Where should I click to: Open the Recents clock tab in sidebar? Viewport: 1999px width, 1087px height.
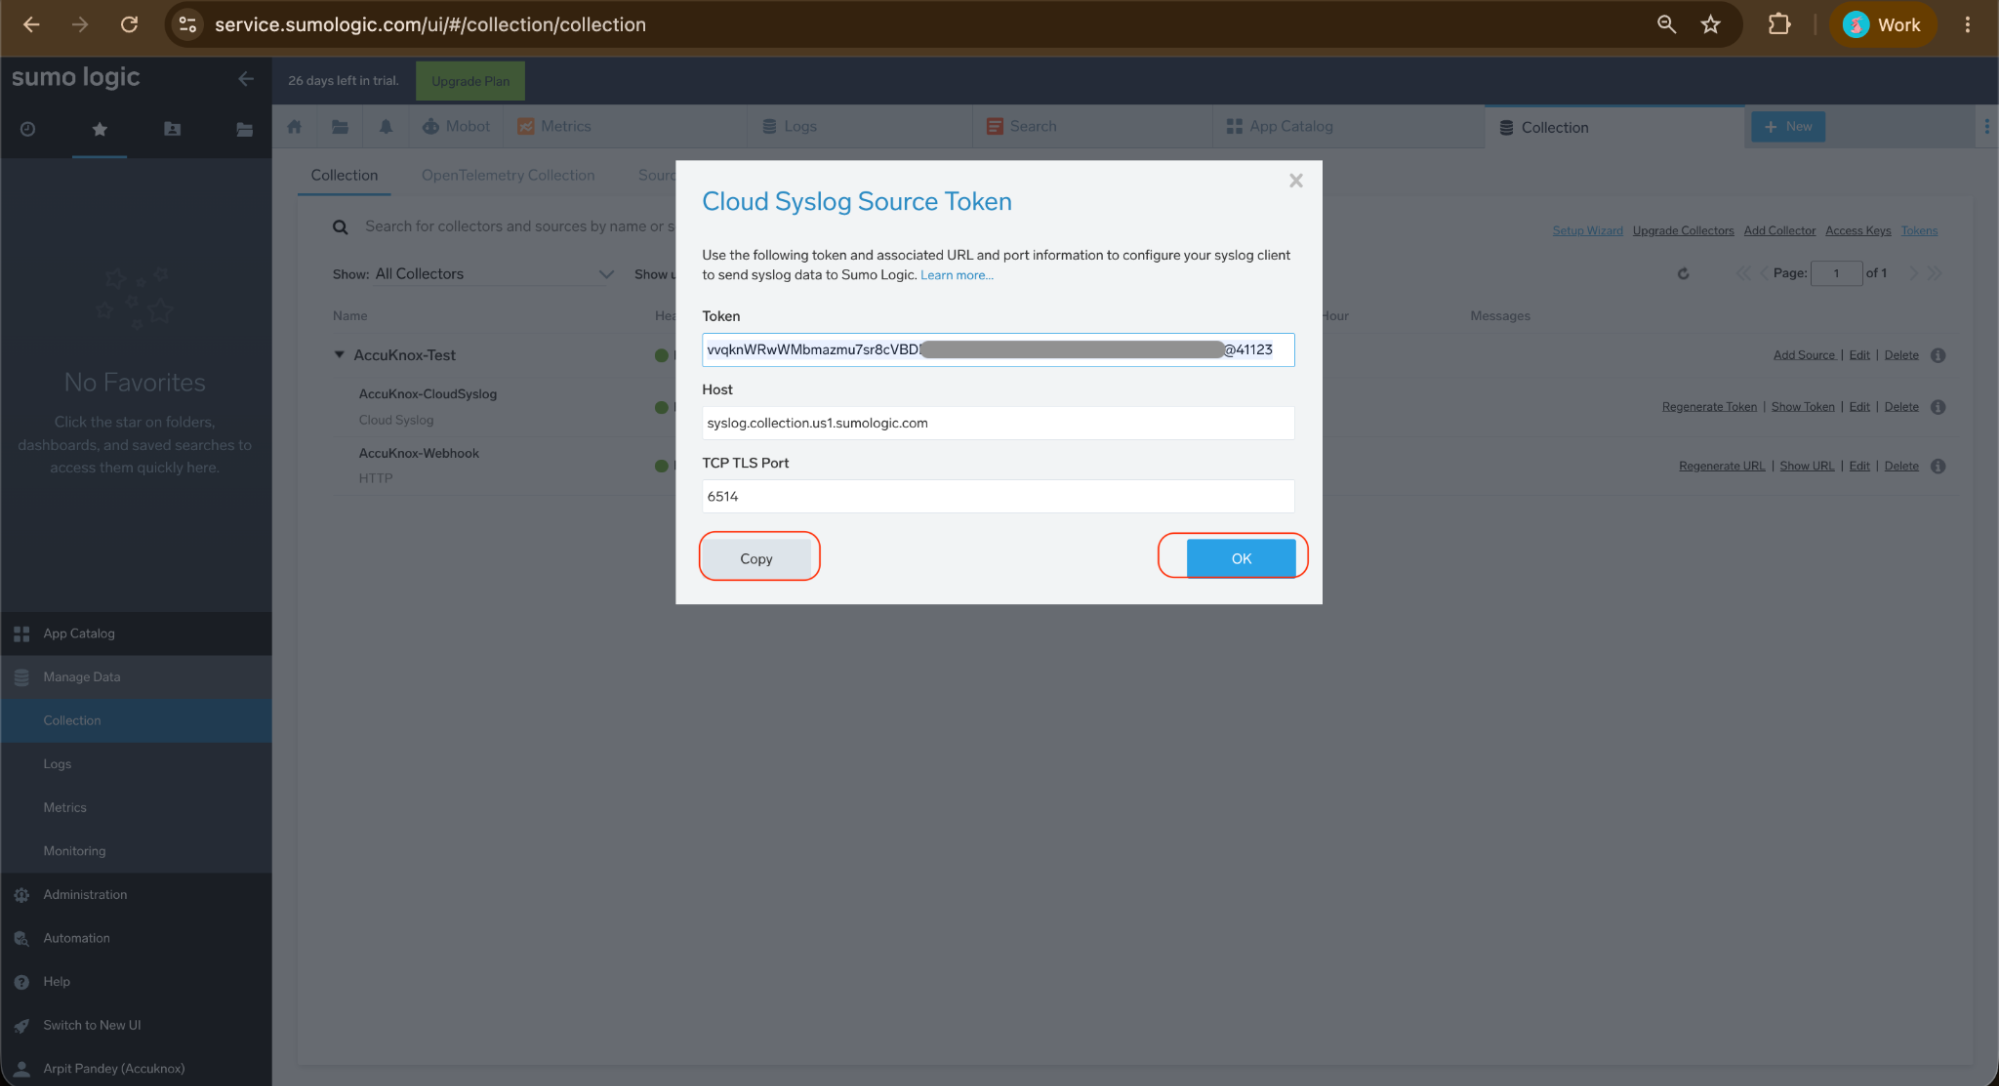coord(28,129)
